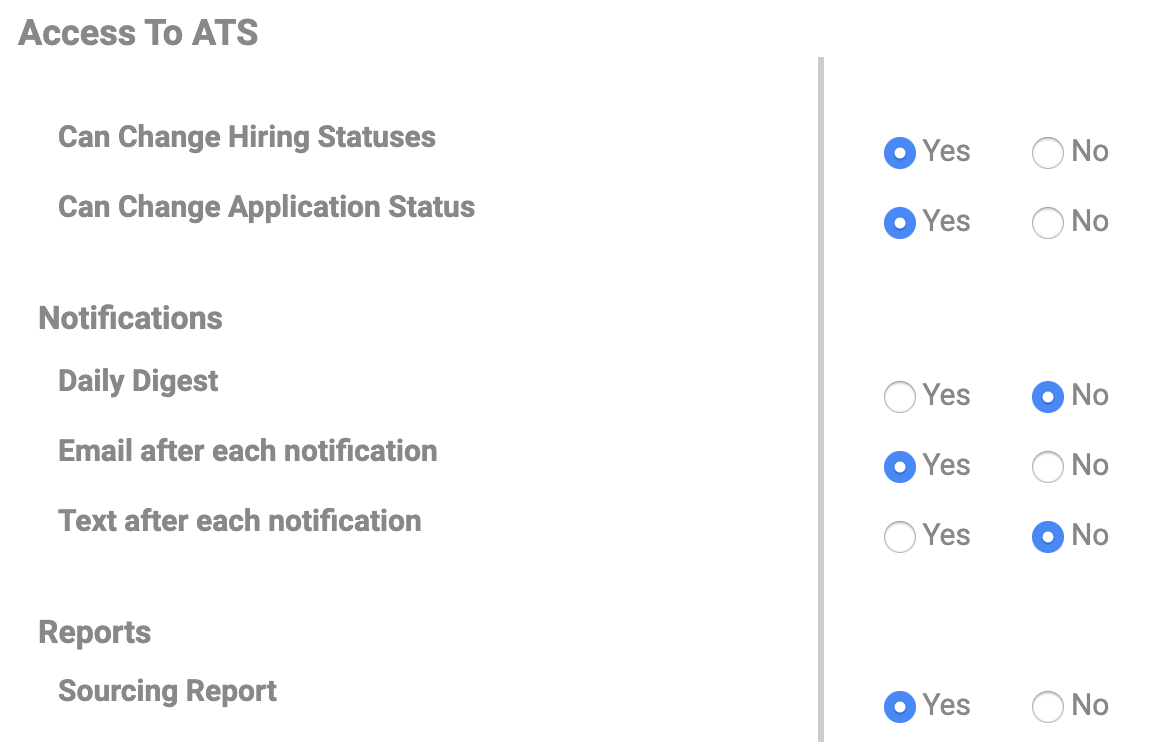Click the Sourcing Report label
The height and width of the screenshot is (742, 1170).
point(167,691)
